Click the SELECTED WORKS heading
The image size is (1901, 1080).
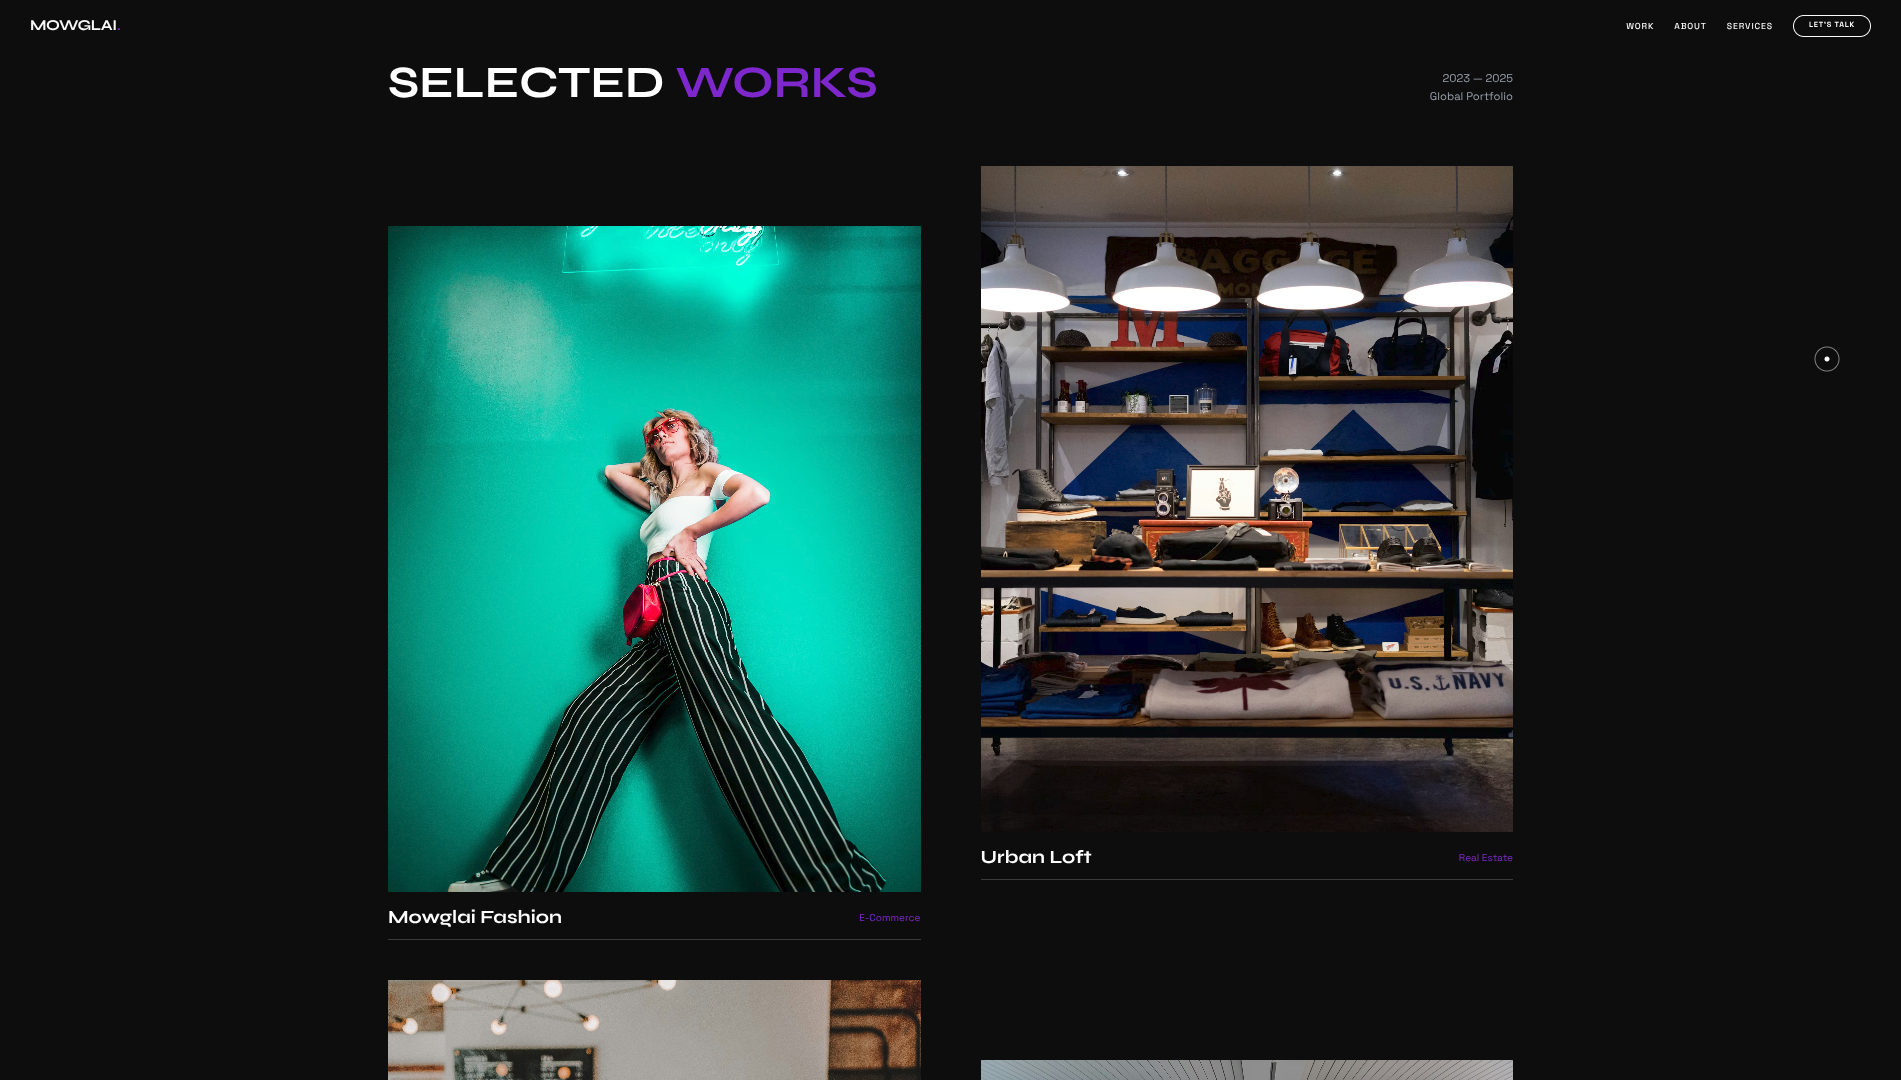point(632,83)
